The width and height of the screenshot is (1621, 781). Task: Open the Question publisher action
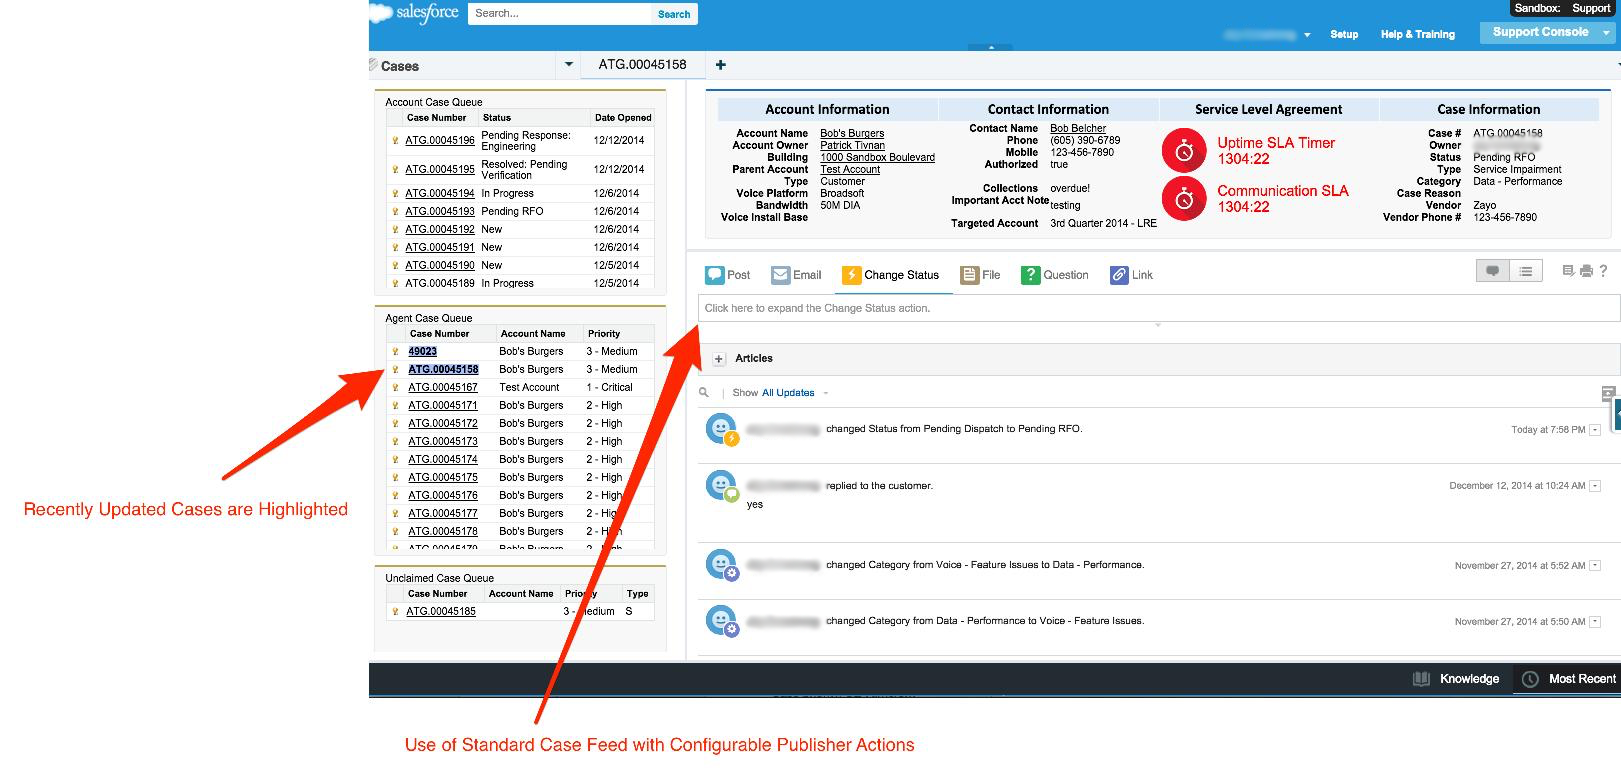(x=1055, y=275)
